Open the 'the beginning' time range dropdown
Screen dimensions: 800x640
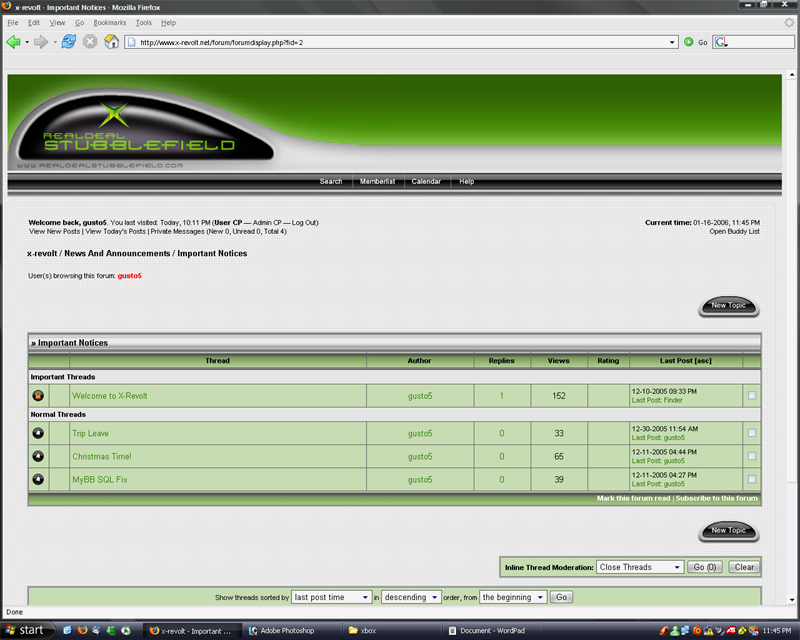[x=513, y=597]
